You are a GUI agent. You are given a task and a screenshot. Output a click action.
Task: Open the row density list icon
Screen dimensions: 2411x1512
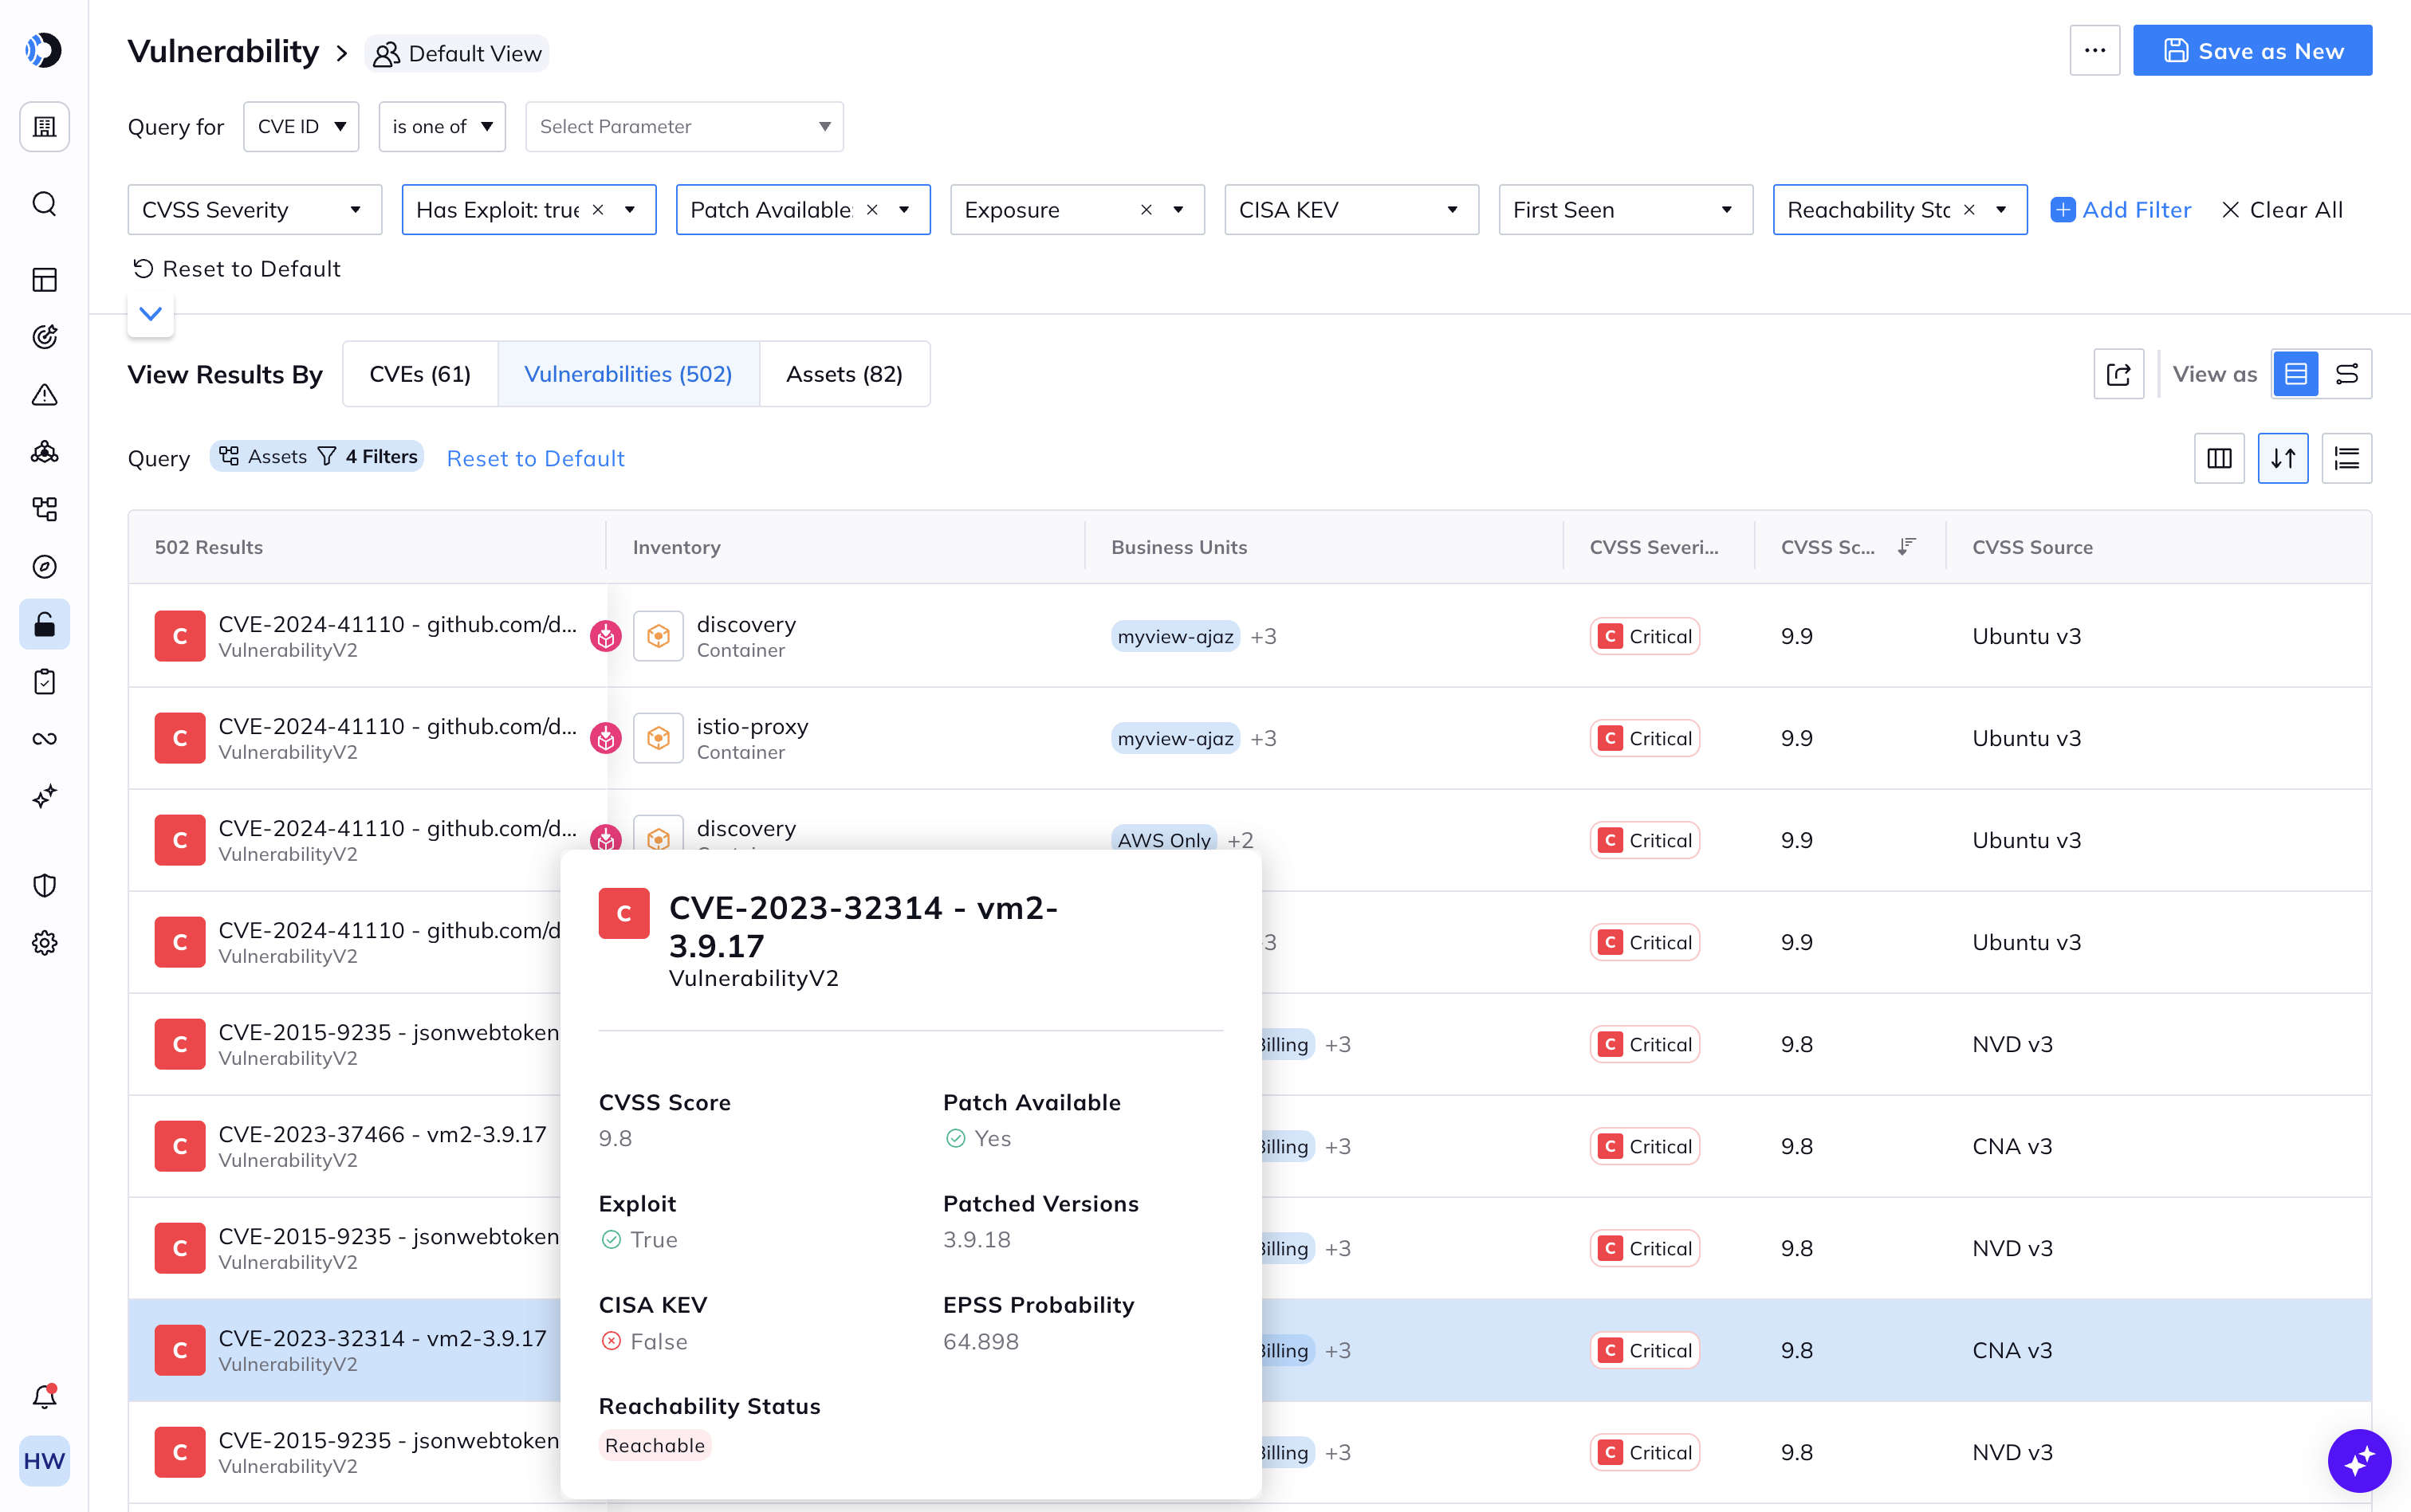[2347, 458]
